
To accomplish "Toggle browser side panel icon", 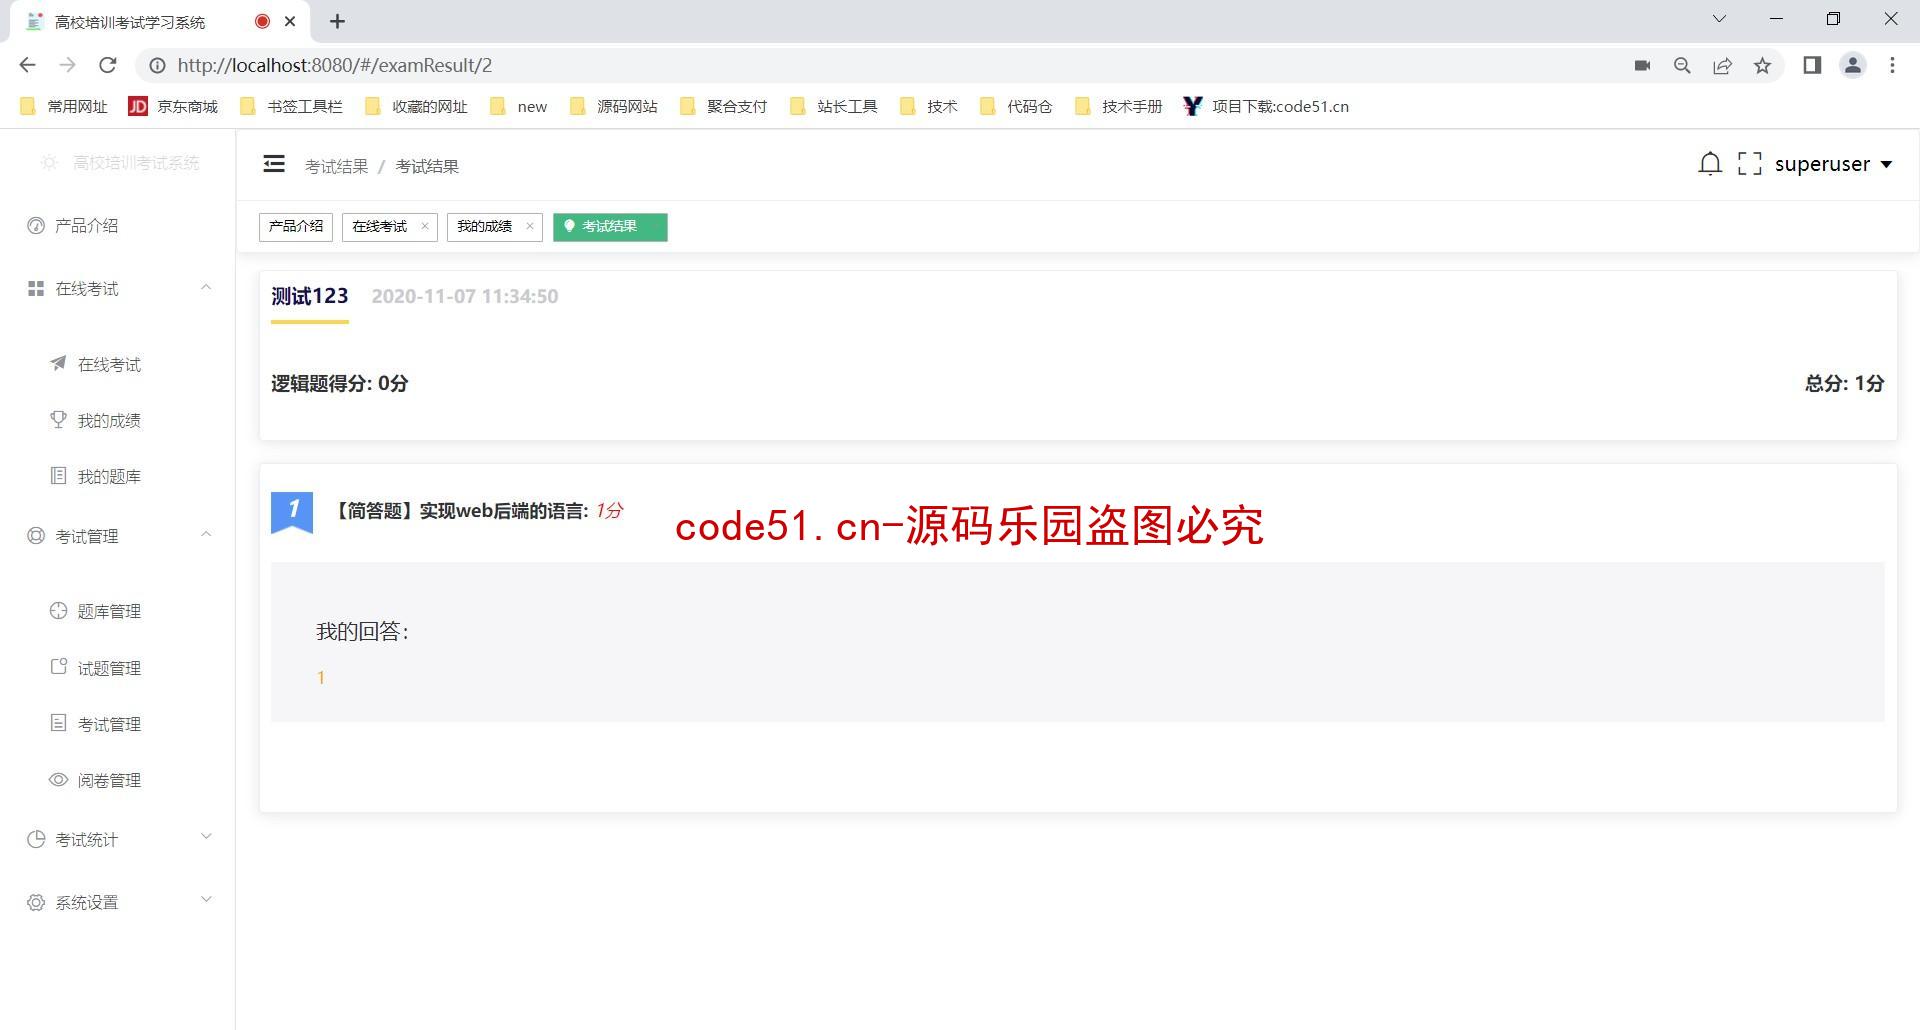I will [1812, 65].
